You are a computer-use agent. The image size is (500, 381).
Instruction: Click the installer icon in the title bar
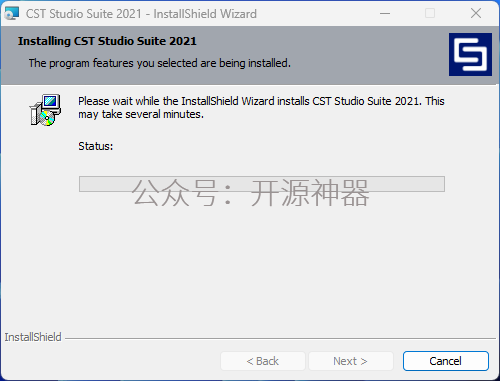(12, 14)
